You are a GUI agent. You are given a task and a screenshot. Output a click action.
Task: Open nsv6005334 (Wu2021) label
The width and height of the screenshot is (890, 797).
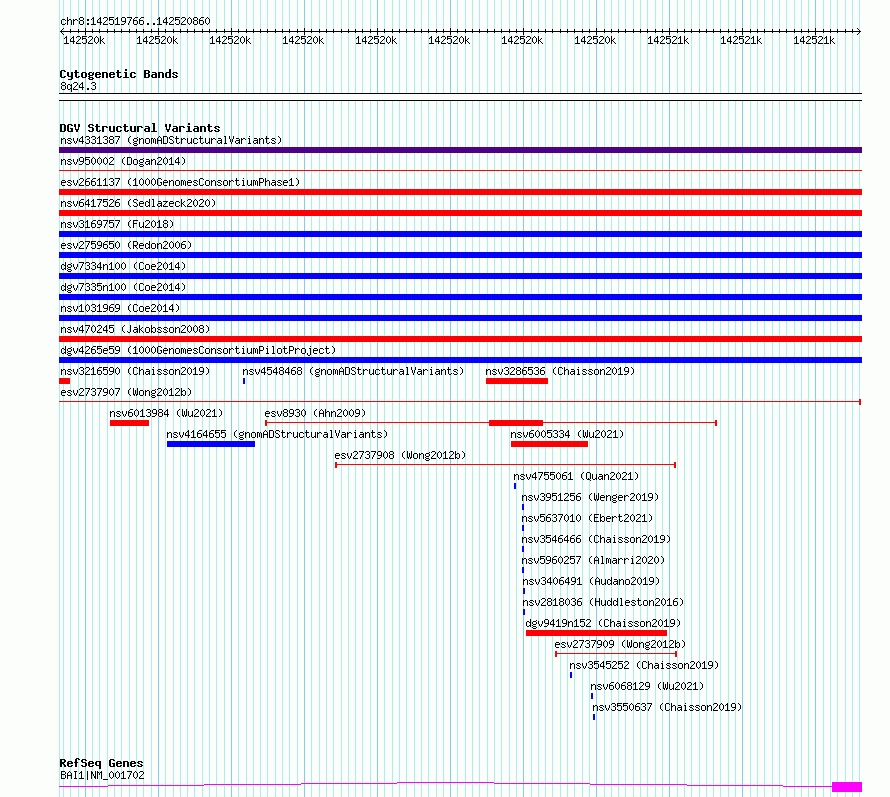click(x=567, y=434)
